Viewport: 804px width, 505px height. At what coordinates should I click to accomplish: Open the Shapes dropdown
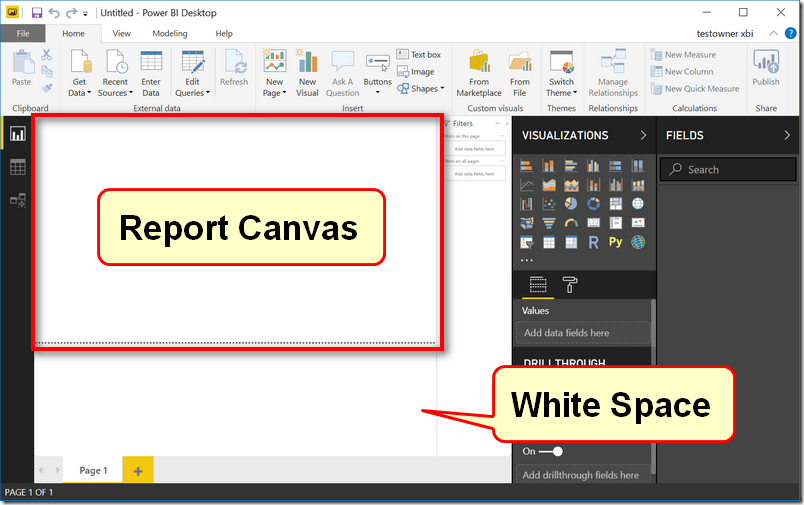[420, 89]
